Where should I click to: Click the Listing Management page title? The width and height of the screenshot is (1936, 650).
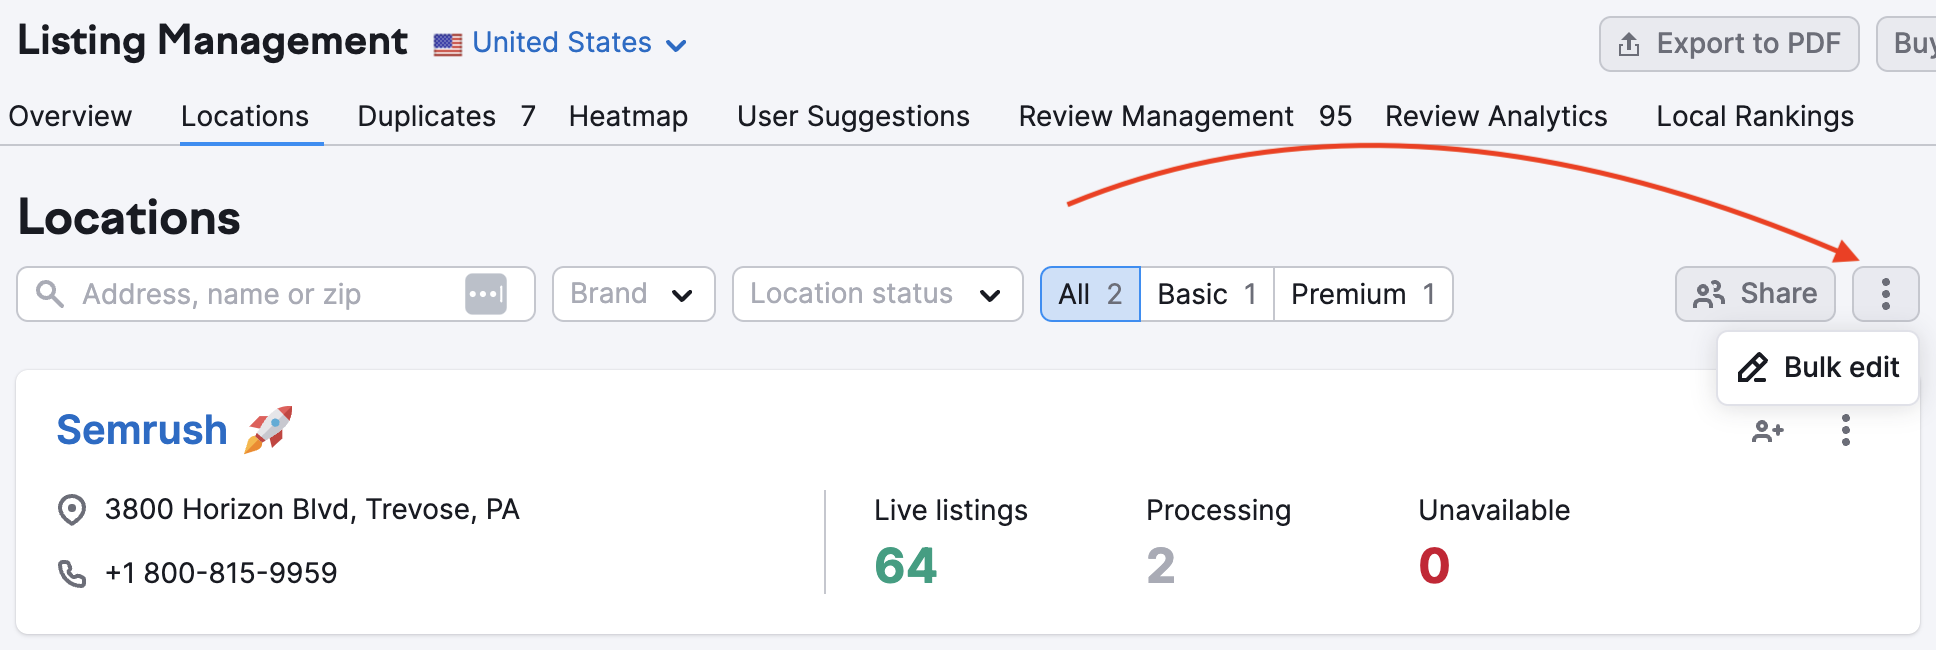coord(212,41)
